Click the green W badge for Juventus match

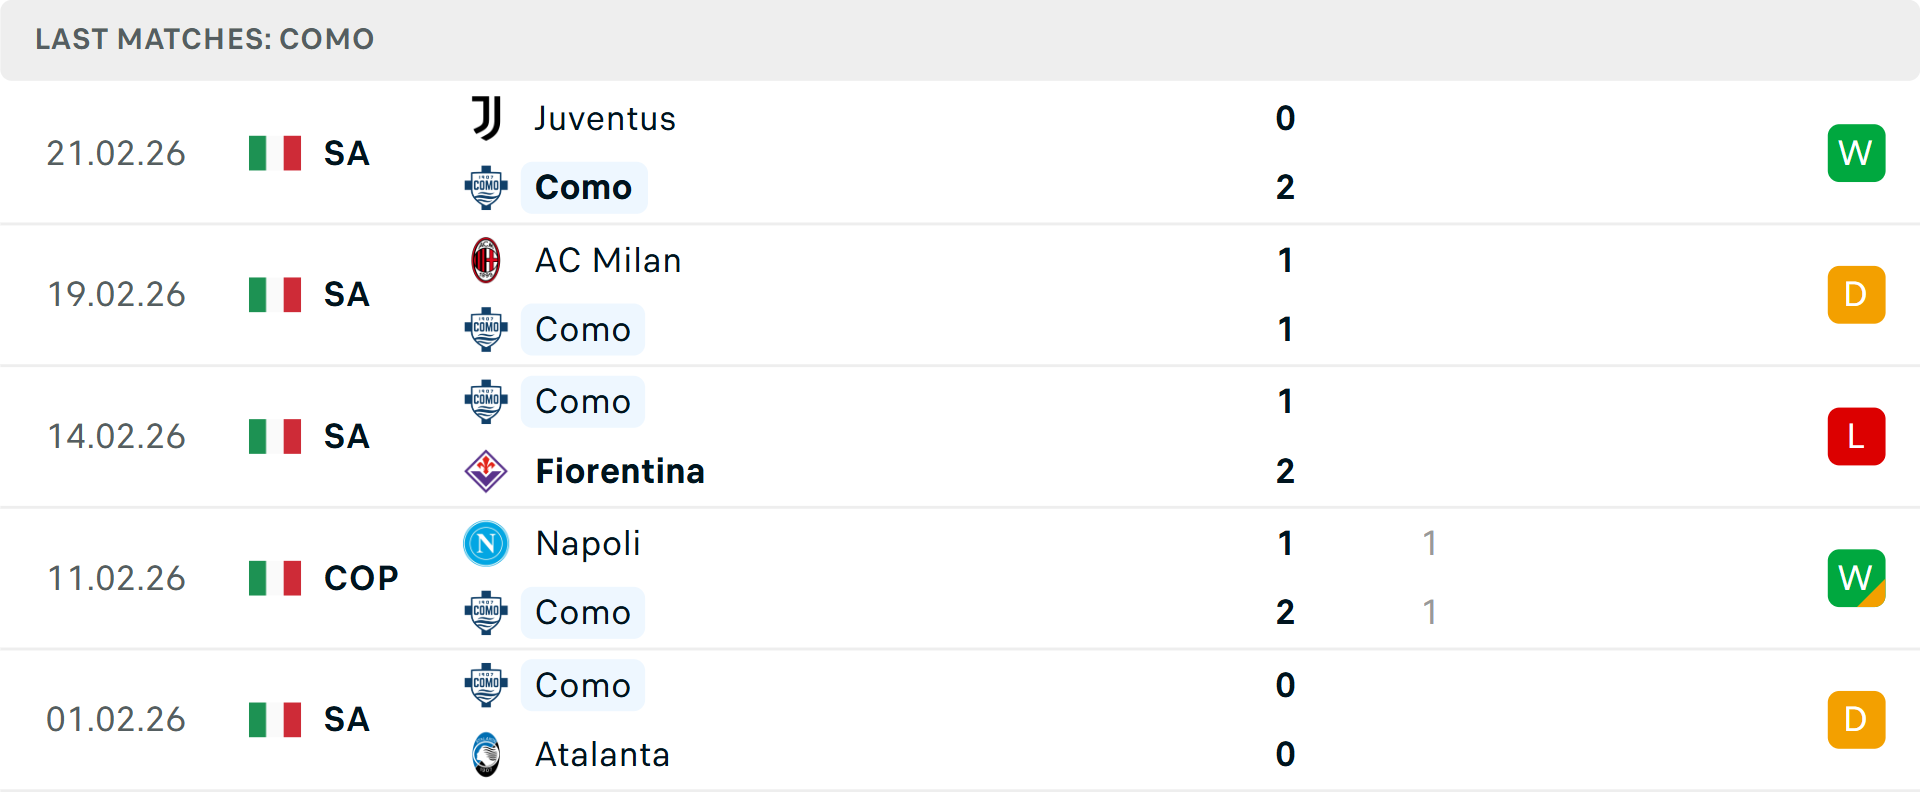[1856, 153]
